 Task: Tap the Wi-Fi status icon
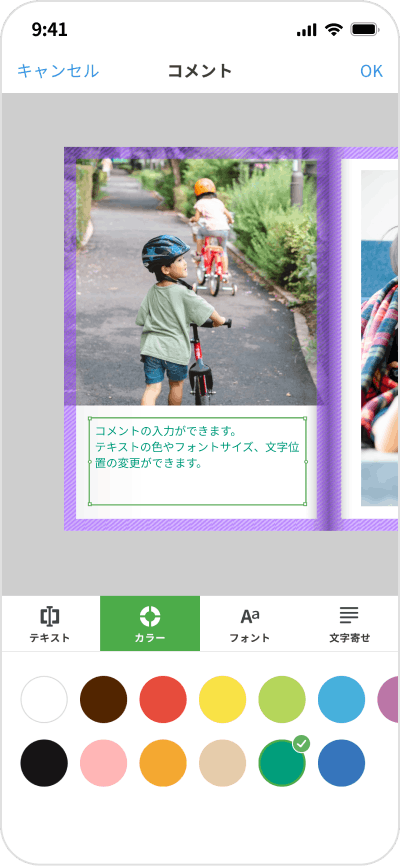[x=334, y=29]
